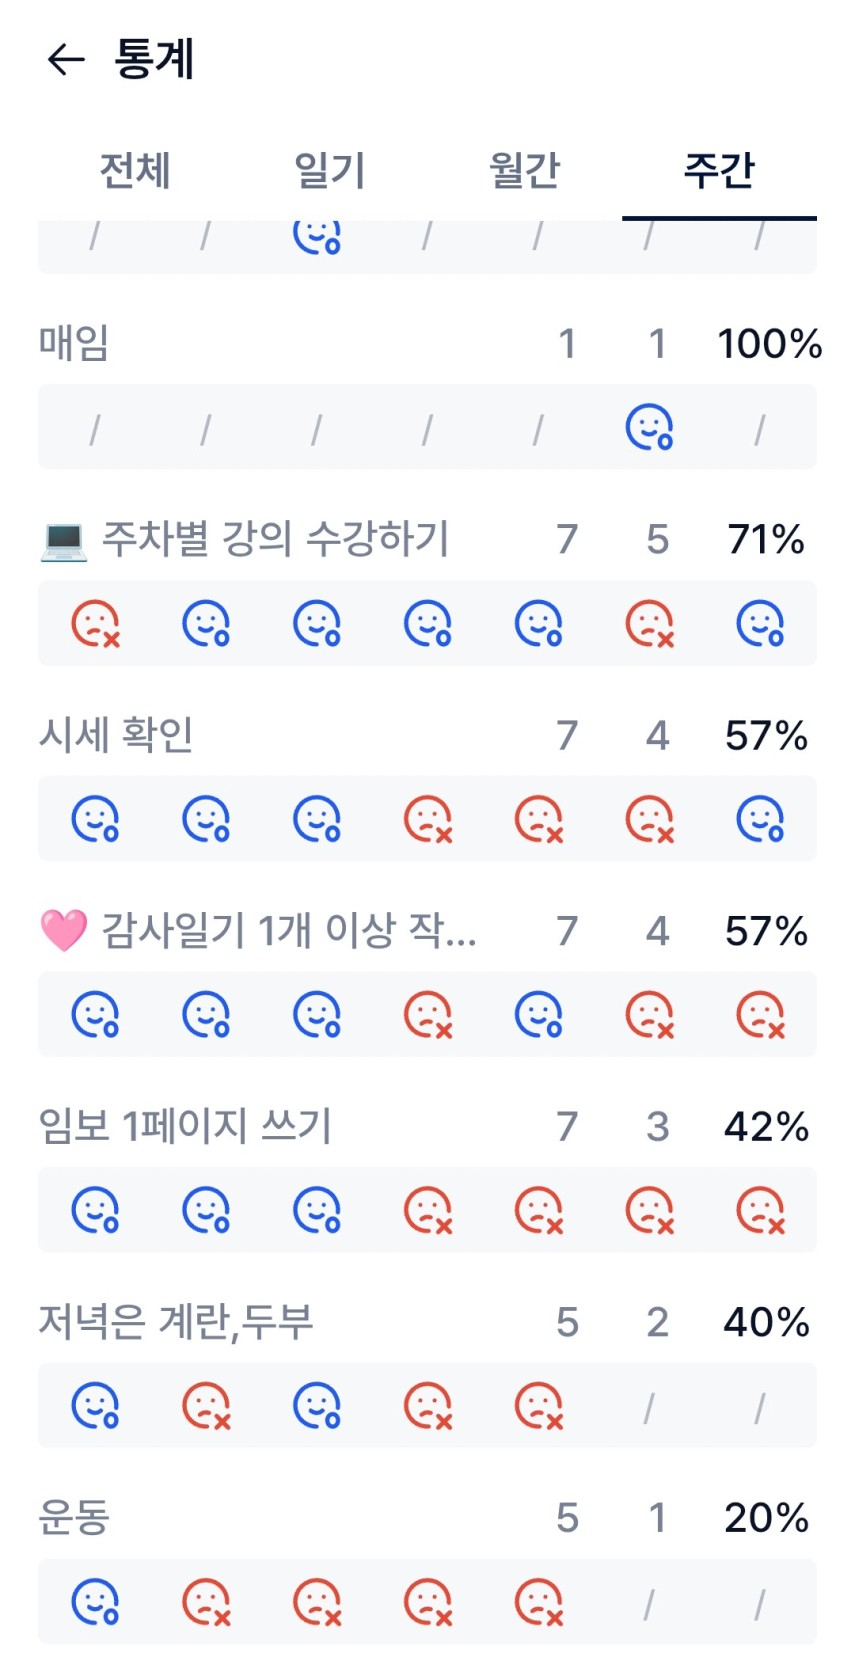Tap first blue smiley in 시세 확인 row

[x=95, y=820]
